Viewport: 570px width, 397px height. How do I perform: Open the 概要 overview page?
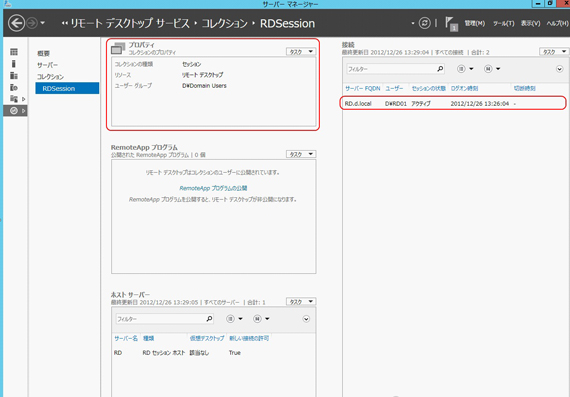click(43, 53)
